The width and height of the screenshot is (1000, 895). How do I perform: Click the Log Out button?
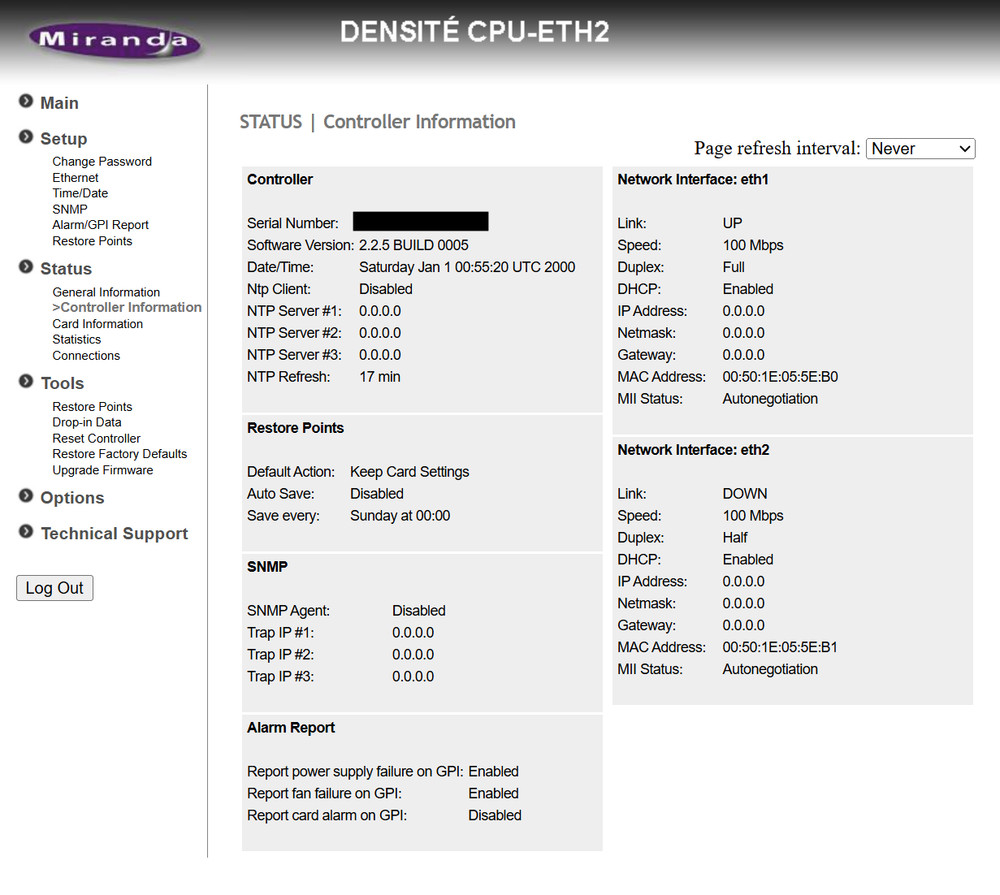[x=54, y=588]
